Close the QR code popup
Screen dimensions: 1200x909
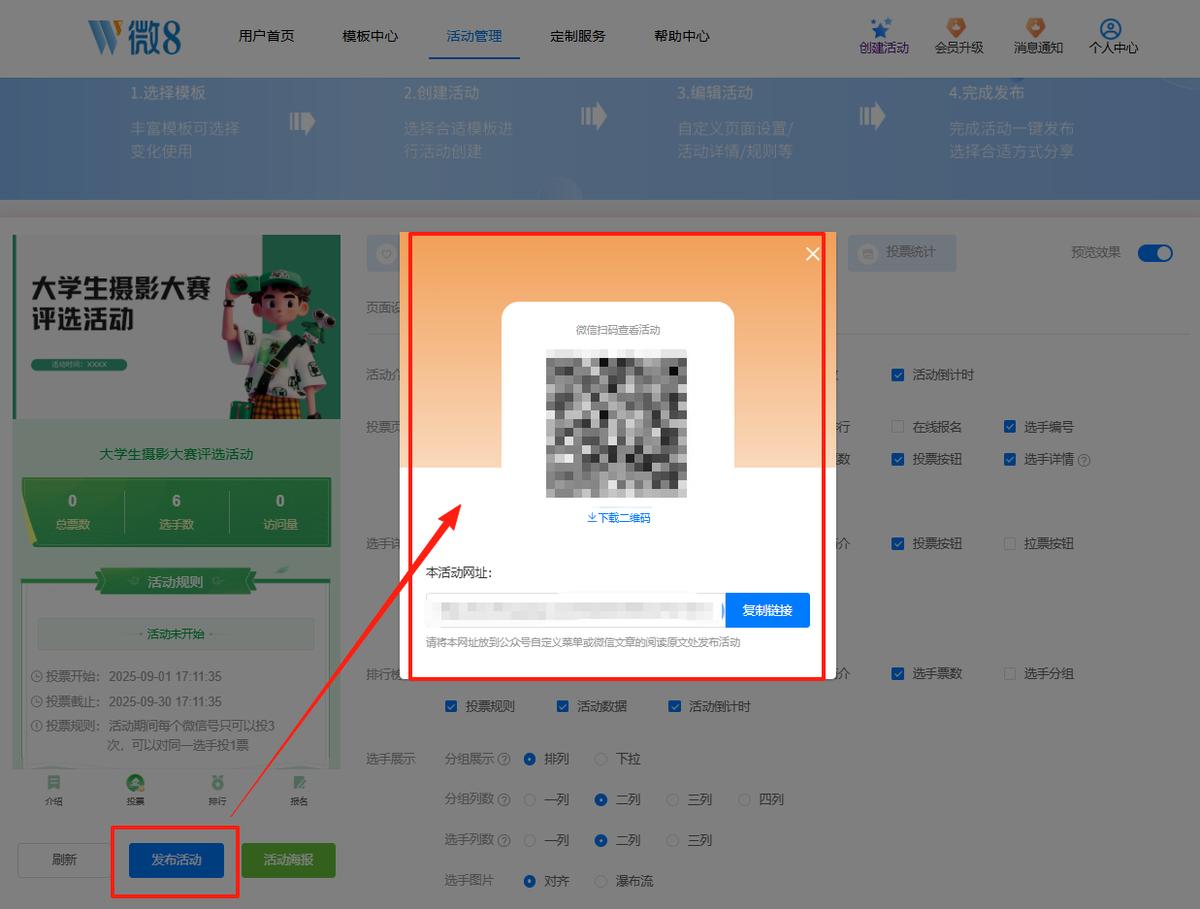813,254
